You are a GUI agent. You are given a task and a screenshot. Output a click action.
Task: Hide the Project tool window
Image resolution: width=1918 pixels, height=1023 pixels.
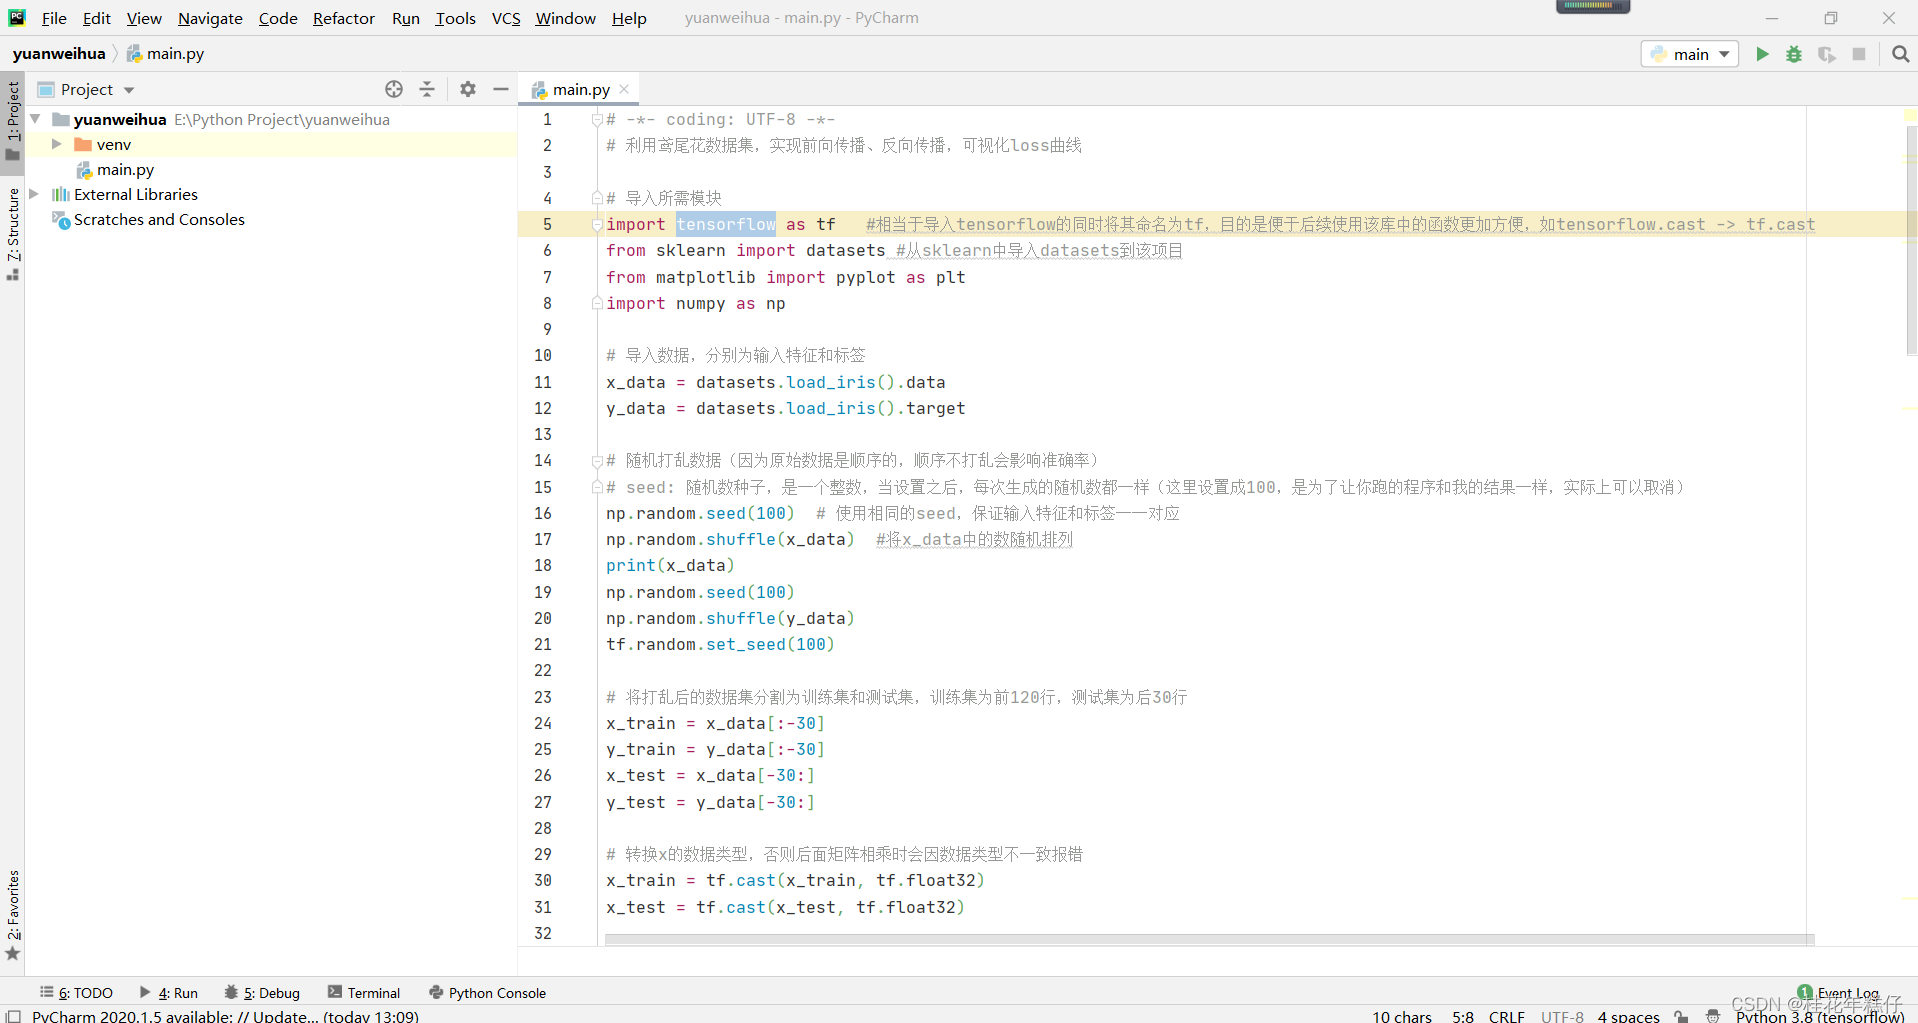[x=501, y=89]
